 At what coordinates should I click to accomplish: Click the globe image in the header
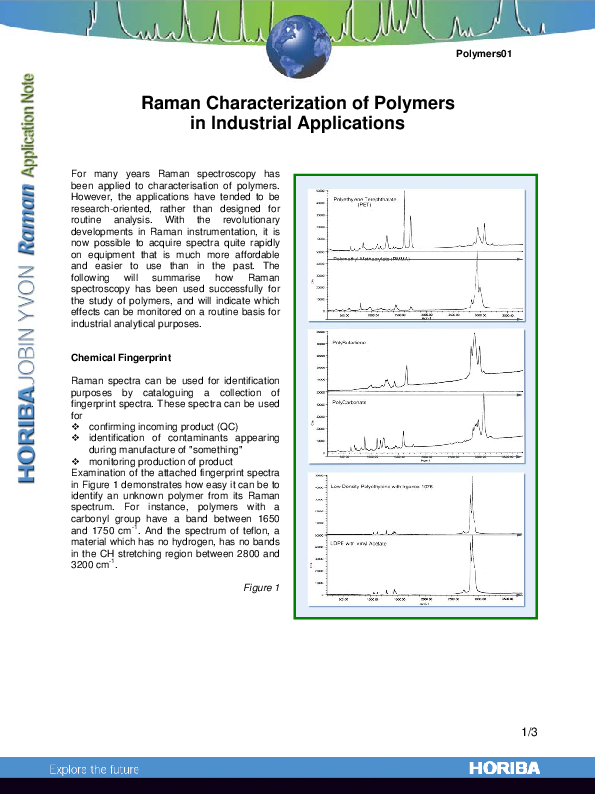click(x=299, y=46)
